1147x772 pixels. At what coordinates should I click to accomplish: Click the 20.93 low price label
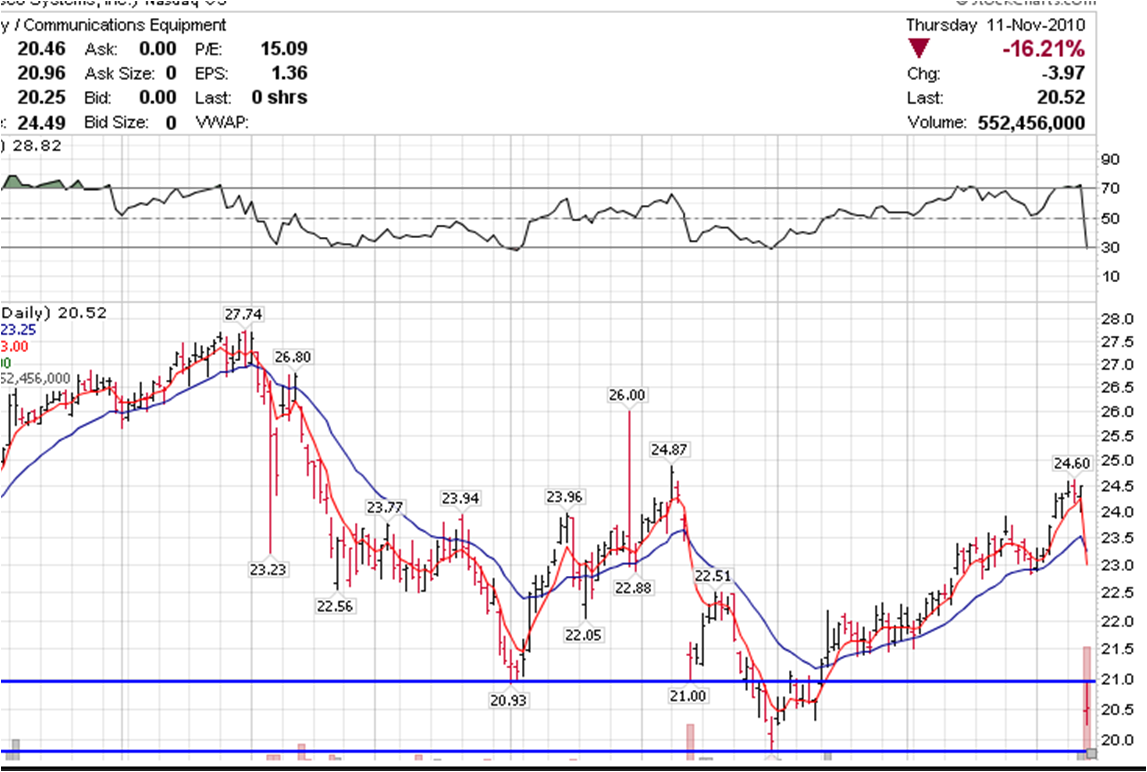coord(508,700)
